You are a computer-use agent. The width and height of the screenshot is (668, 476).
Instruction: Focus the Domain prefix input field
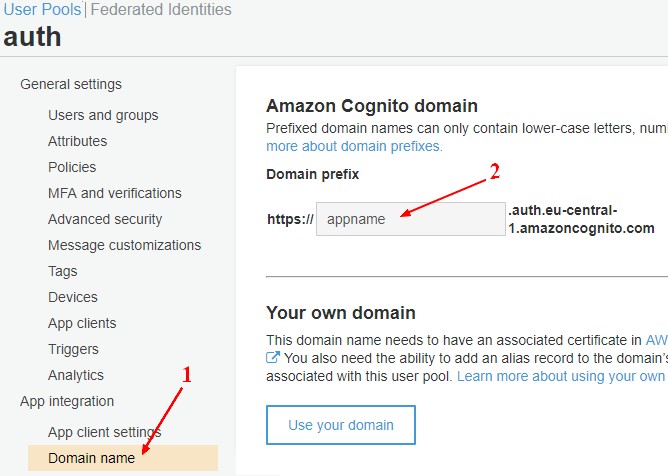pyautogui.click(x=410, y=219)
